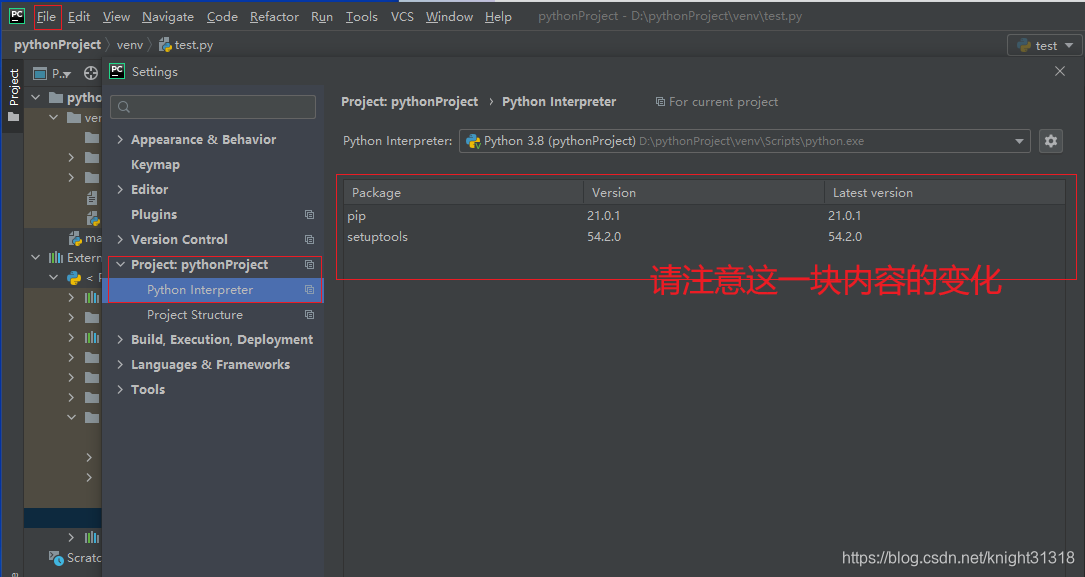Select the setuptools package row
The height and width of the screenshot is (577, 1085).
[704, 237]
